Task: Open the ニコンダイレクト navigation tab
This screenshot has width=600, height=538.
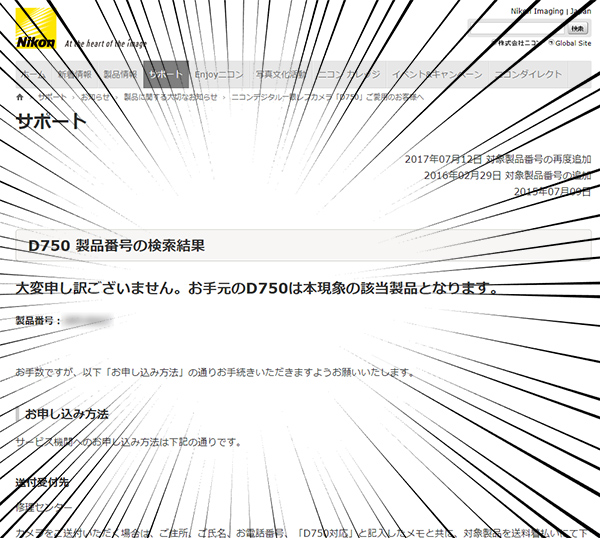Action: pos(528,74)
